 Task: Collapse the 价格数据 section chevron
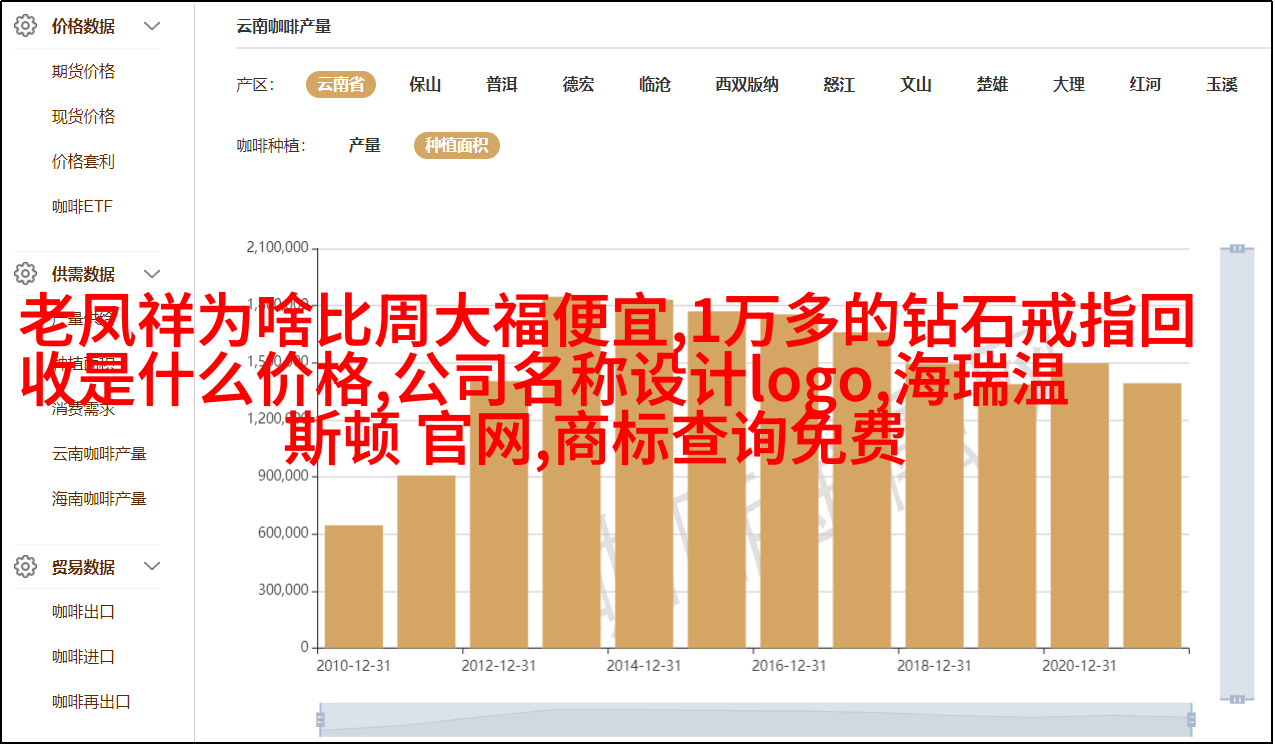(152, 27)
